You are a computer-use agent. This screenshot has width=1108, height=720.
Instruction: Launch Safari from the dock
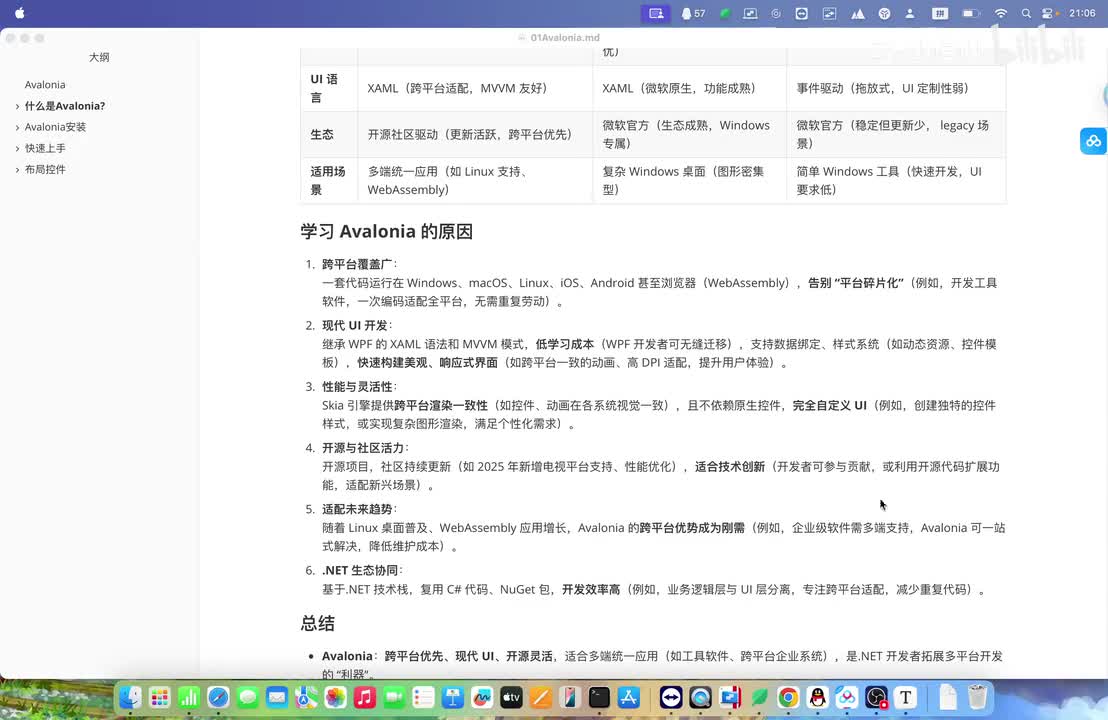click(x=218, y=697)
